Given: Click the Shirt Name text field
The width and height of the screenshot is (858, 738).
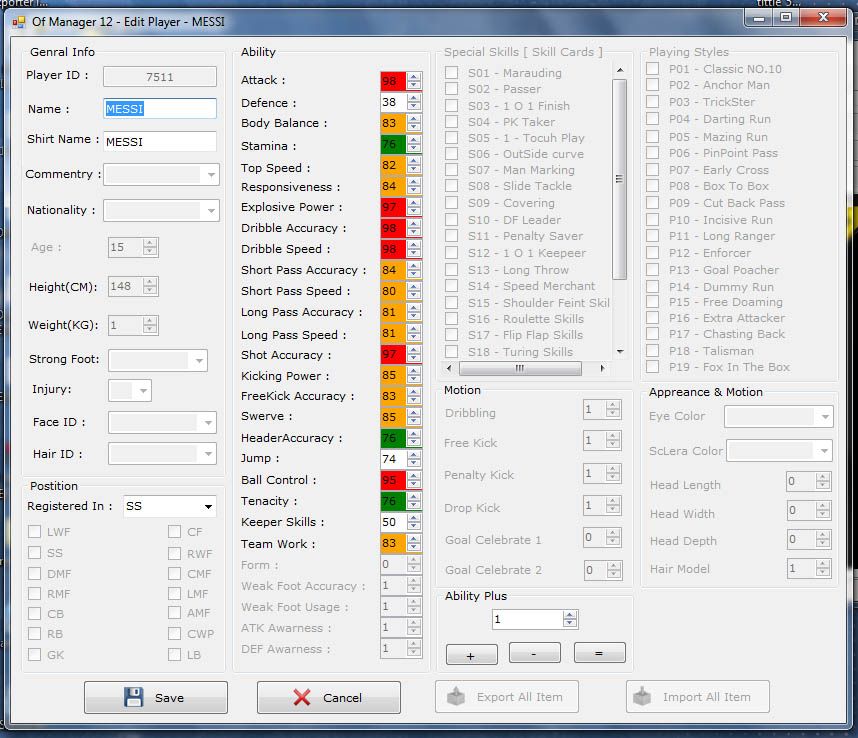Looking at the screenshot, I should (159, 142).
